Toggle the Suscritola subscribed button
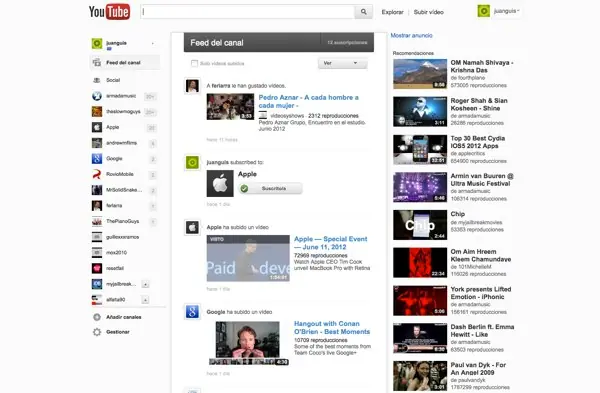The image size is (600, 393). coord(270,189)
